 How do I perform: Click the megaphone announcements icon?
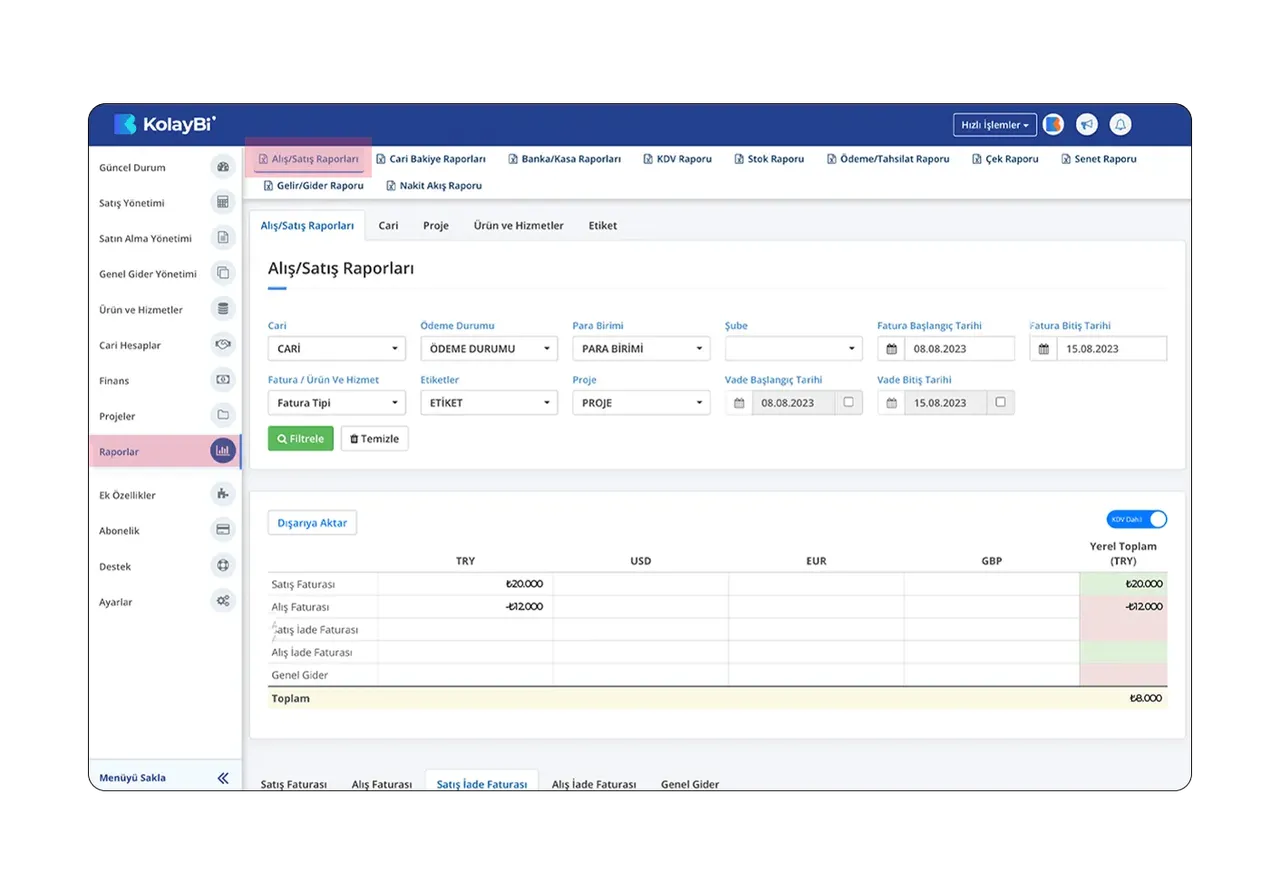pos(1087,125)
